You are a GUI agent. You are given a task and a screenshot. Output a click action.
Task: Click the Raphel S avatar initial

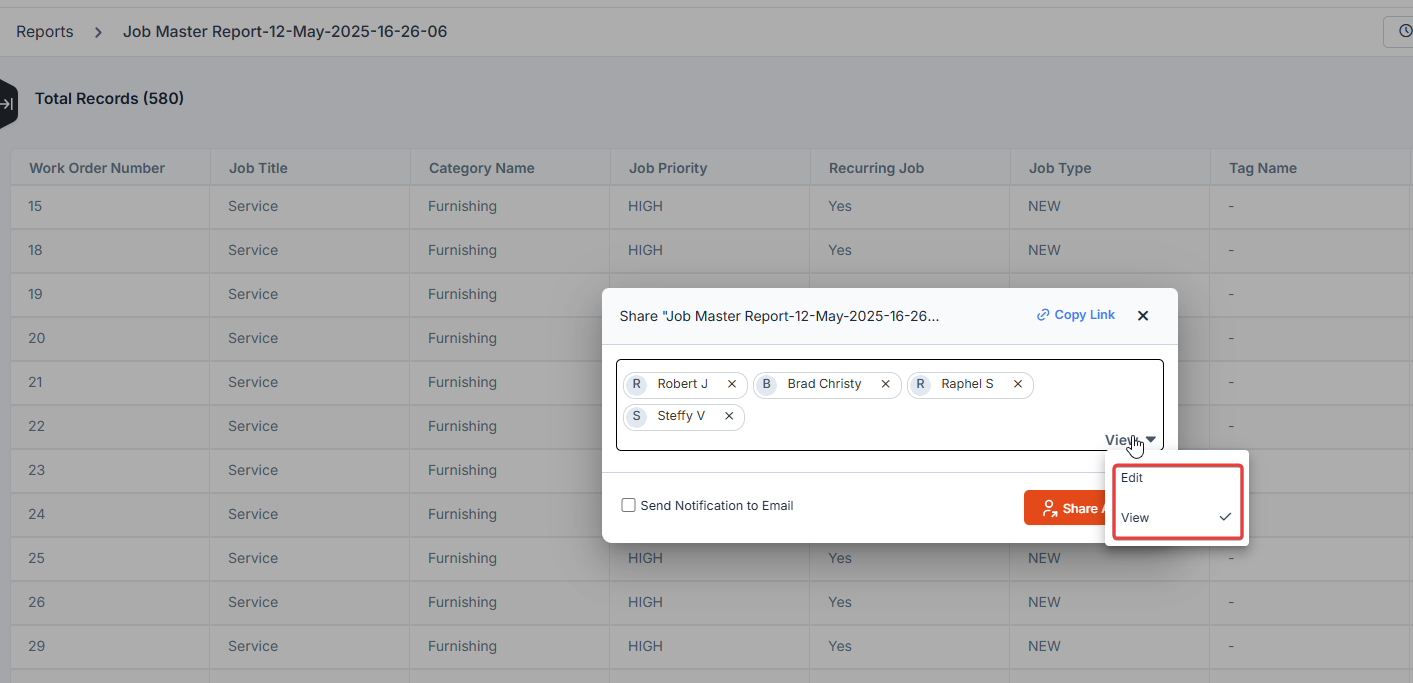(x=921, y=385)
